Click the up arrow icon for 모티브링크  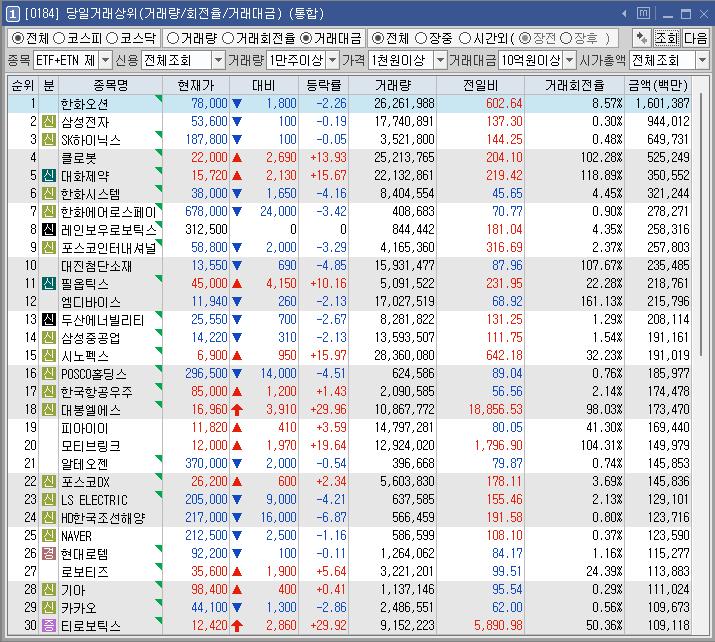click(x=237, y=445)
